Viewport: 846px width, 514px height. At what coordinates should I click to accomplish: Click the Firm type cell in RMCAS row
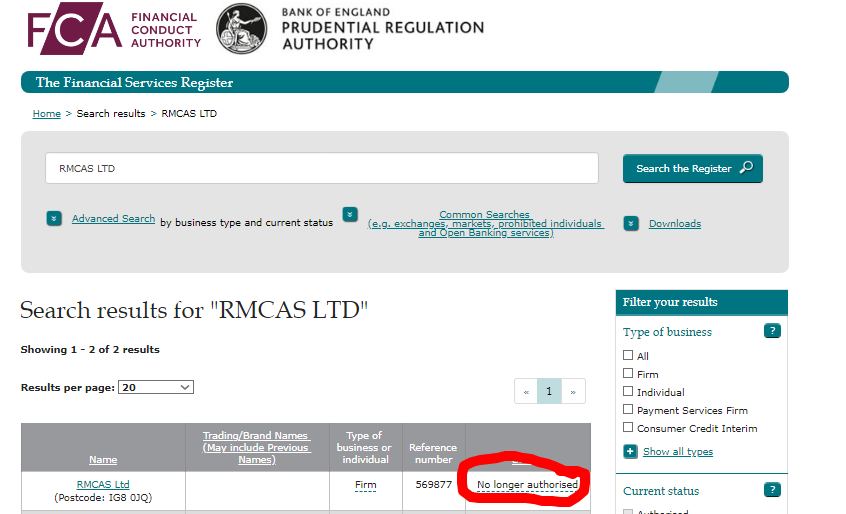point(365,485)
